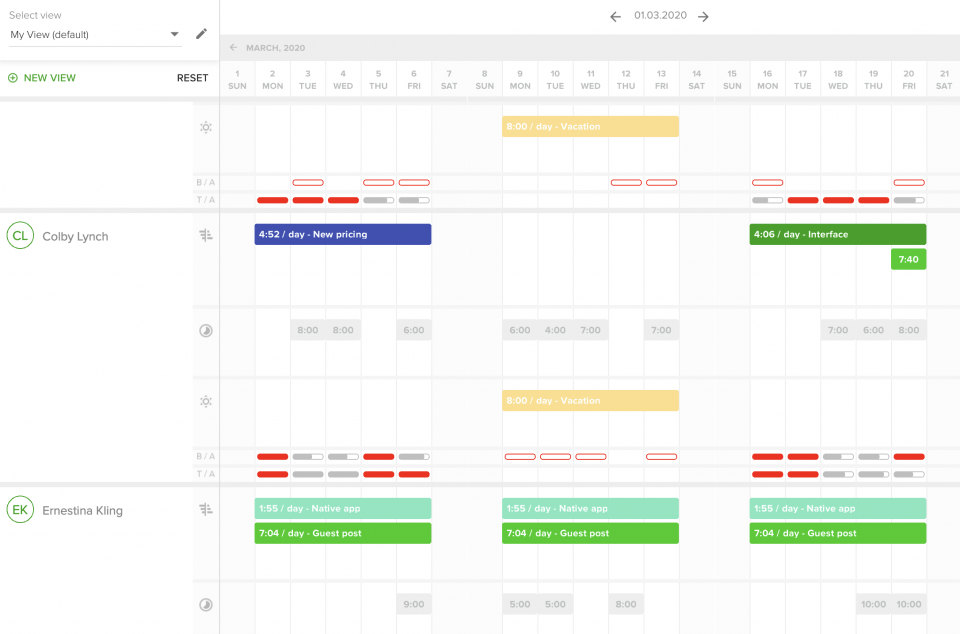Click Colby Lynch's tasks row icon
Viewport: 960px width, 634px height.
[x=206, y=235]
